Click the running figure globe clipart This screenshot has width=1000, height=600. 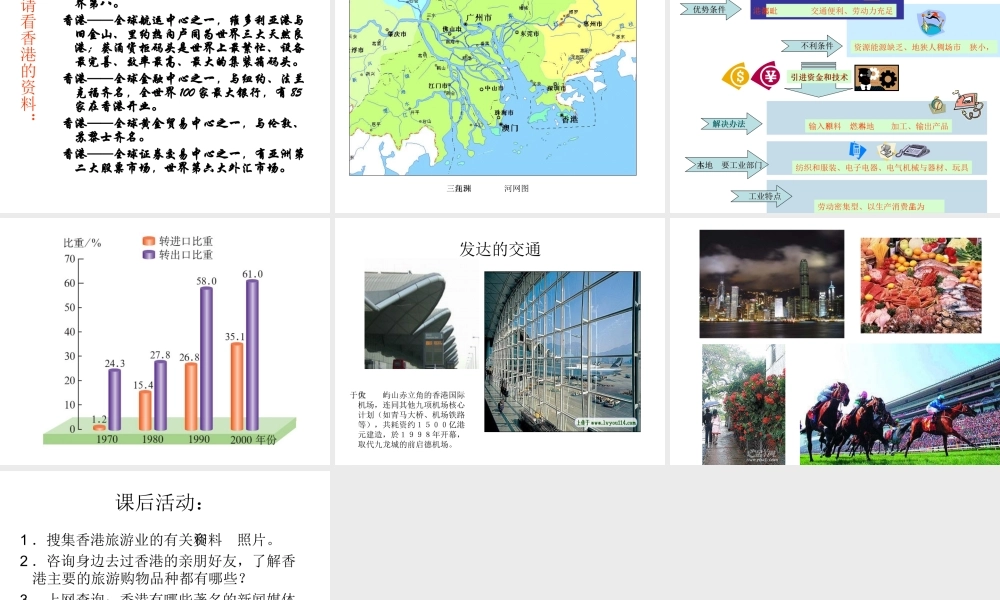pyautogui.click(x=932, y=23)
